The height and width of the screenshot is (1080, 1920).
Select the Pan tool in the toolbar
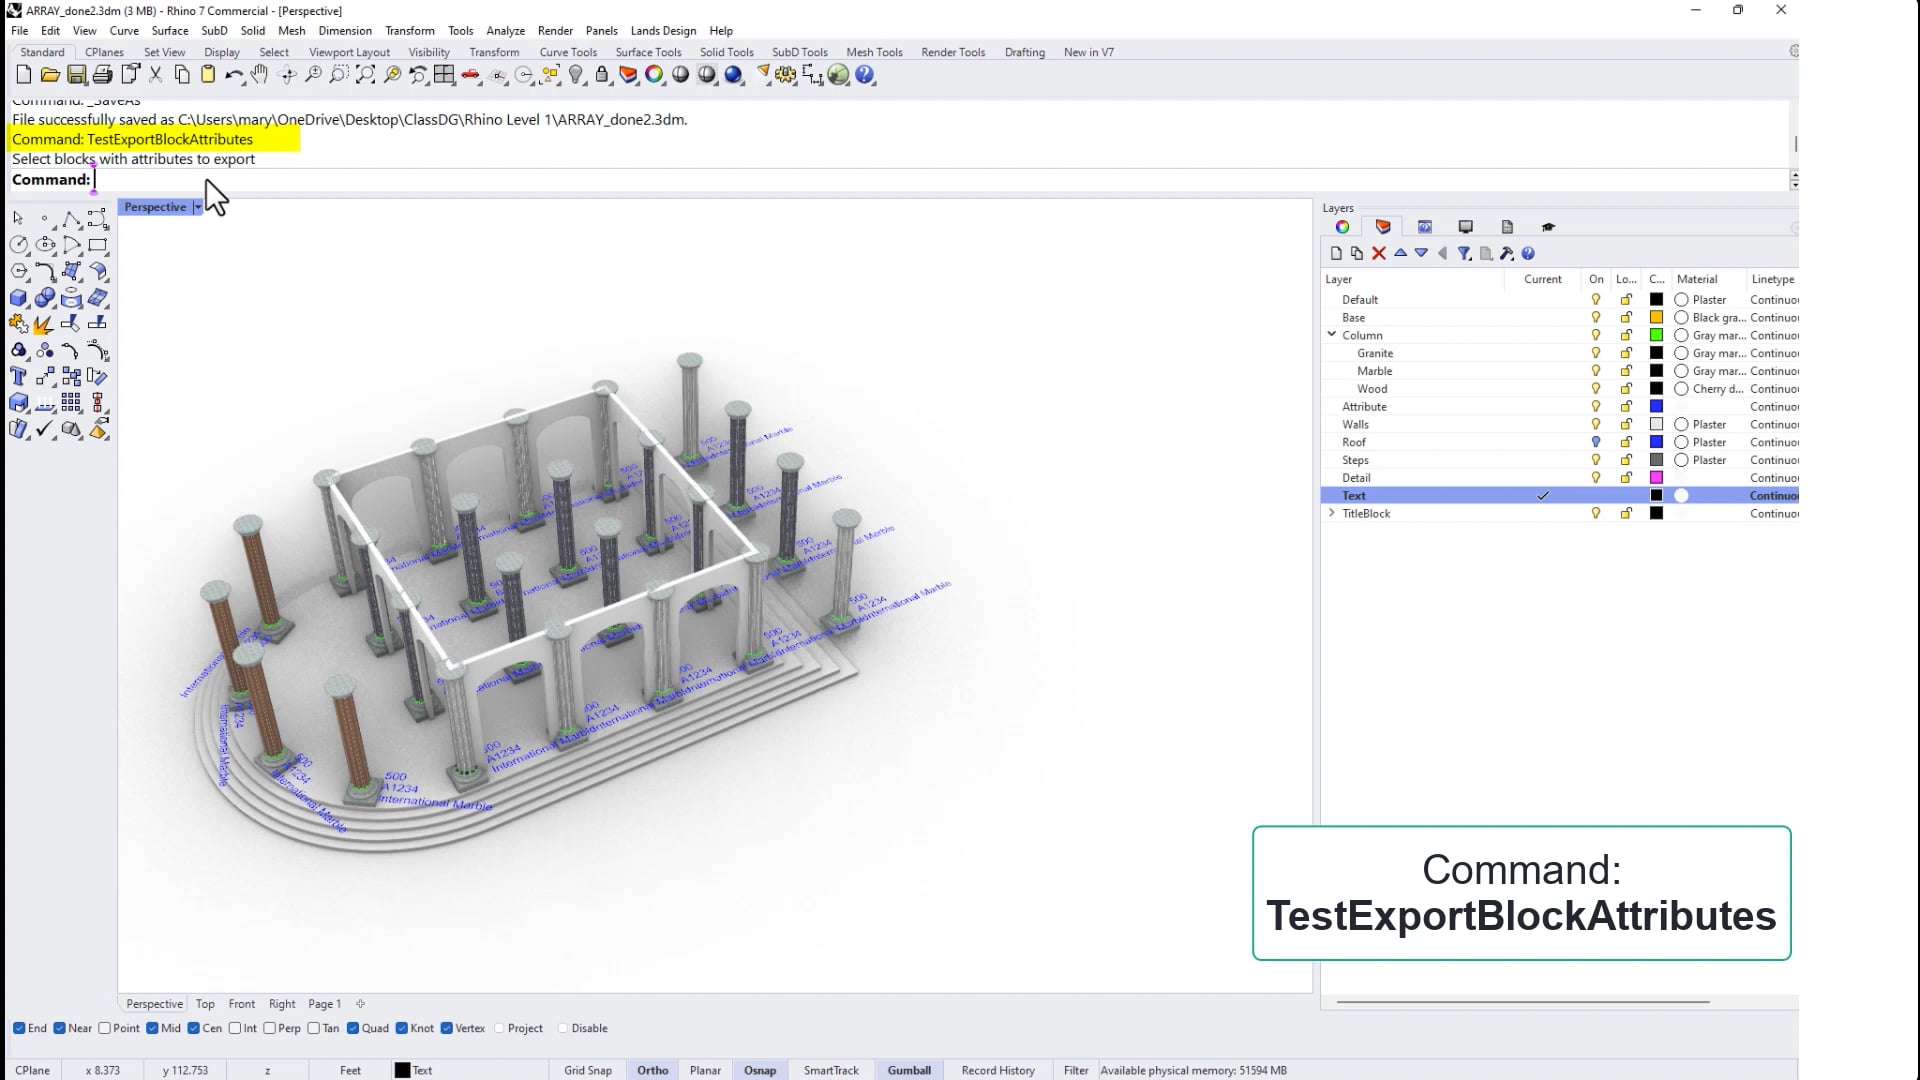click(259, 74)
